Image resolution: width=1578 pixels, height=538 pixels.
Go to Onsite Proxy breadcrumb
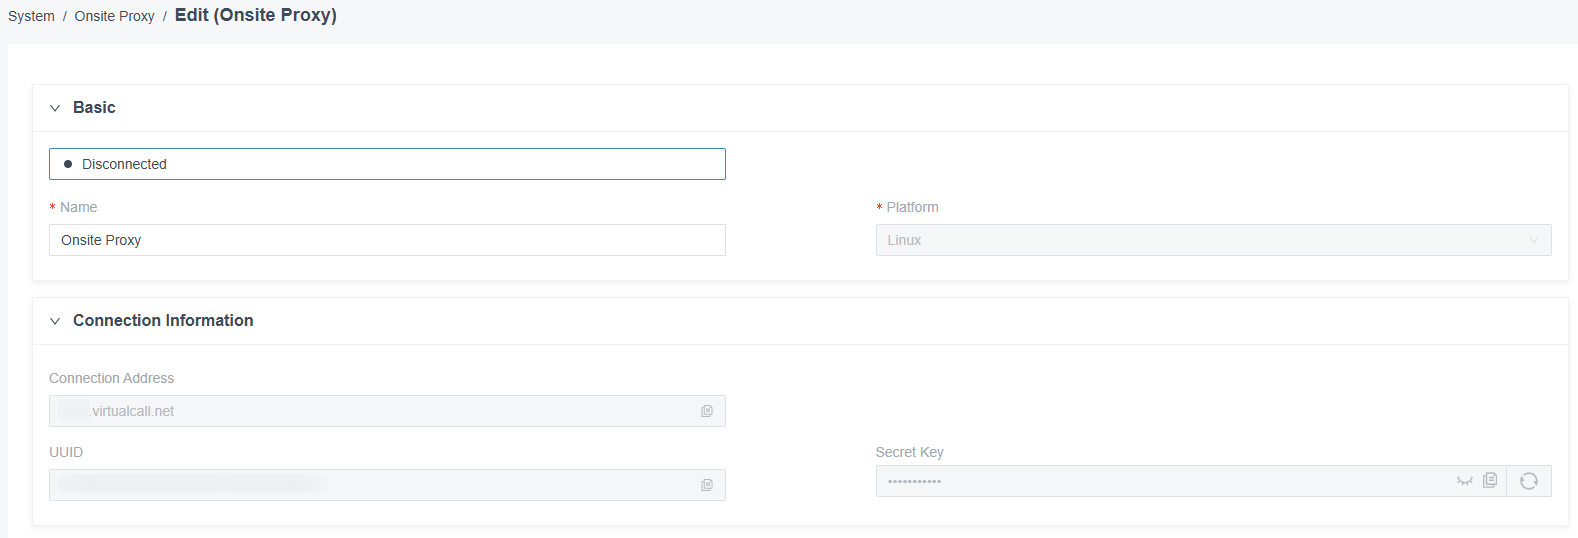114,16
